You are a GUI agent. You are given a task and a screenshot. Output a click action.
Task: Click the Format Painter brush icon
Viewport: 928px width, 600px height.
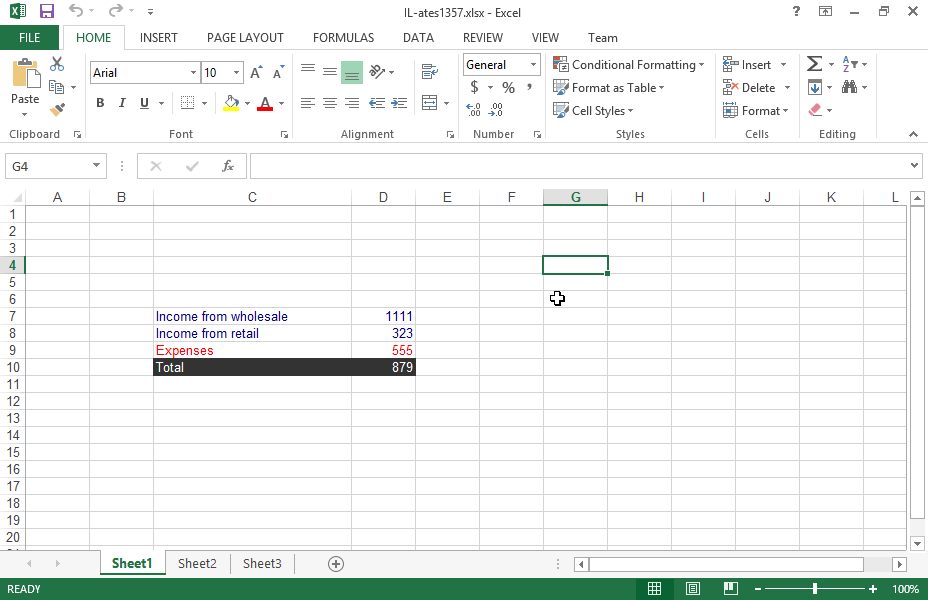(57, 110)
